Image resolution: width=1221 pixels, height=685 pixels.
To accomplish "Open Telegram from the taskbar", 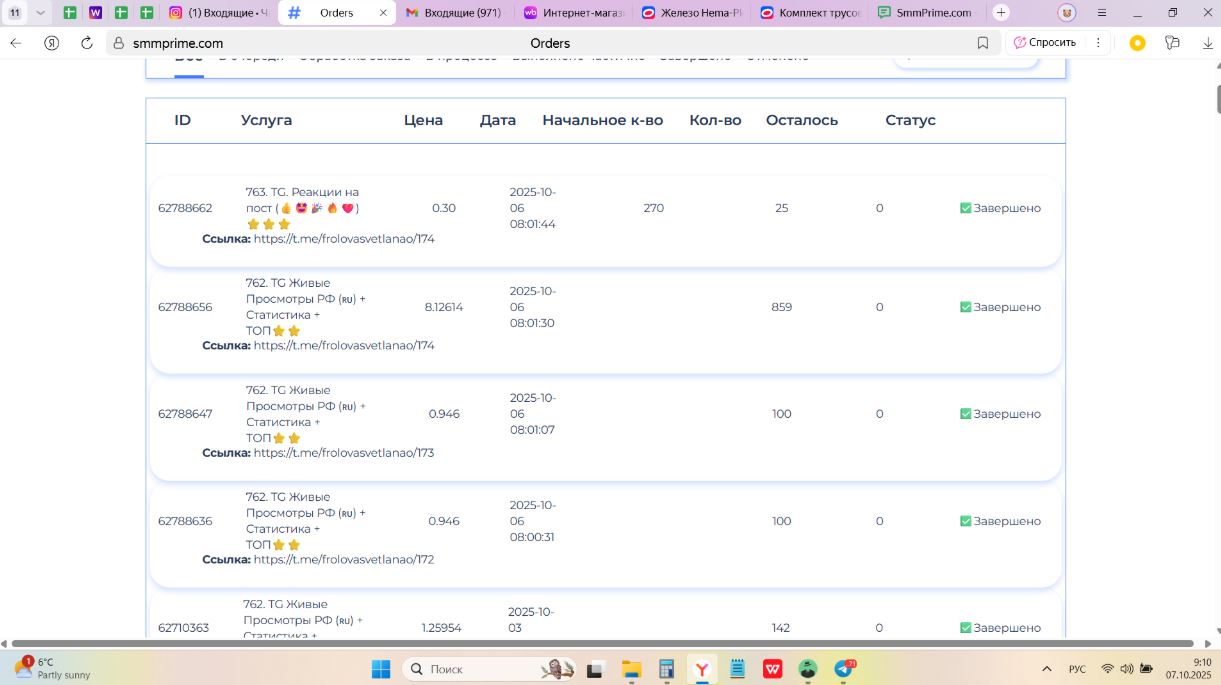I will tap(844, 669).
